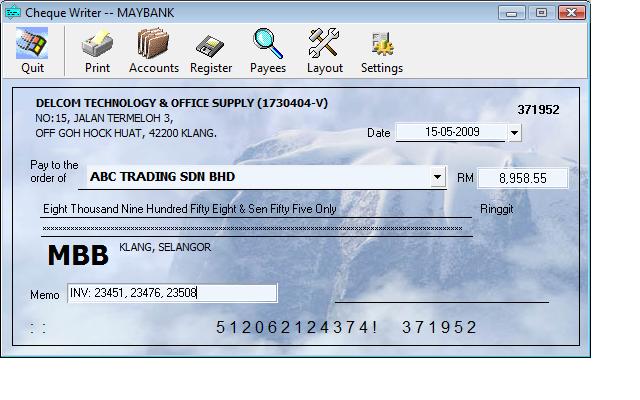The height and width of the screenshot is (400, 640).
Task: Expand the payee name dropdown arrow
Action: coord(437,178)
